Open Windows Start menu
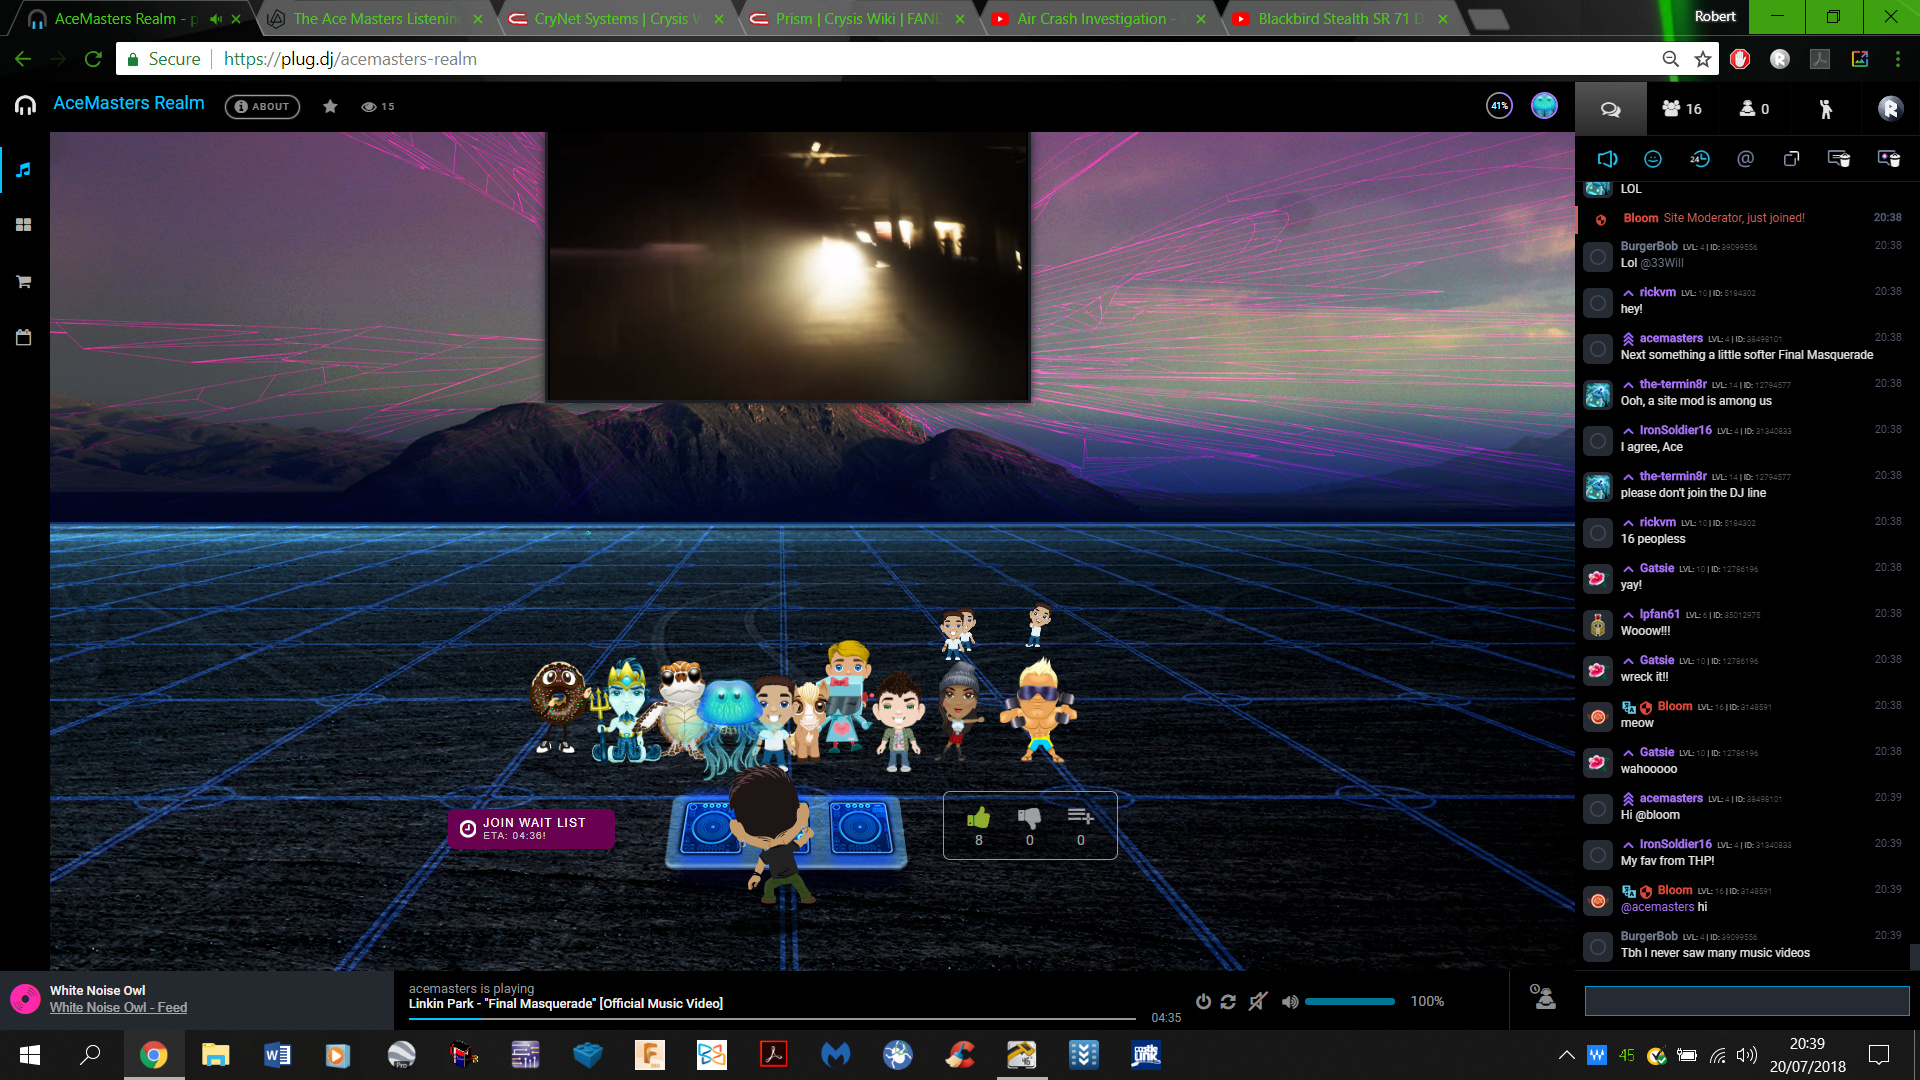The height and width of the screenshot is (1080, 1920). click(29, 1055)
